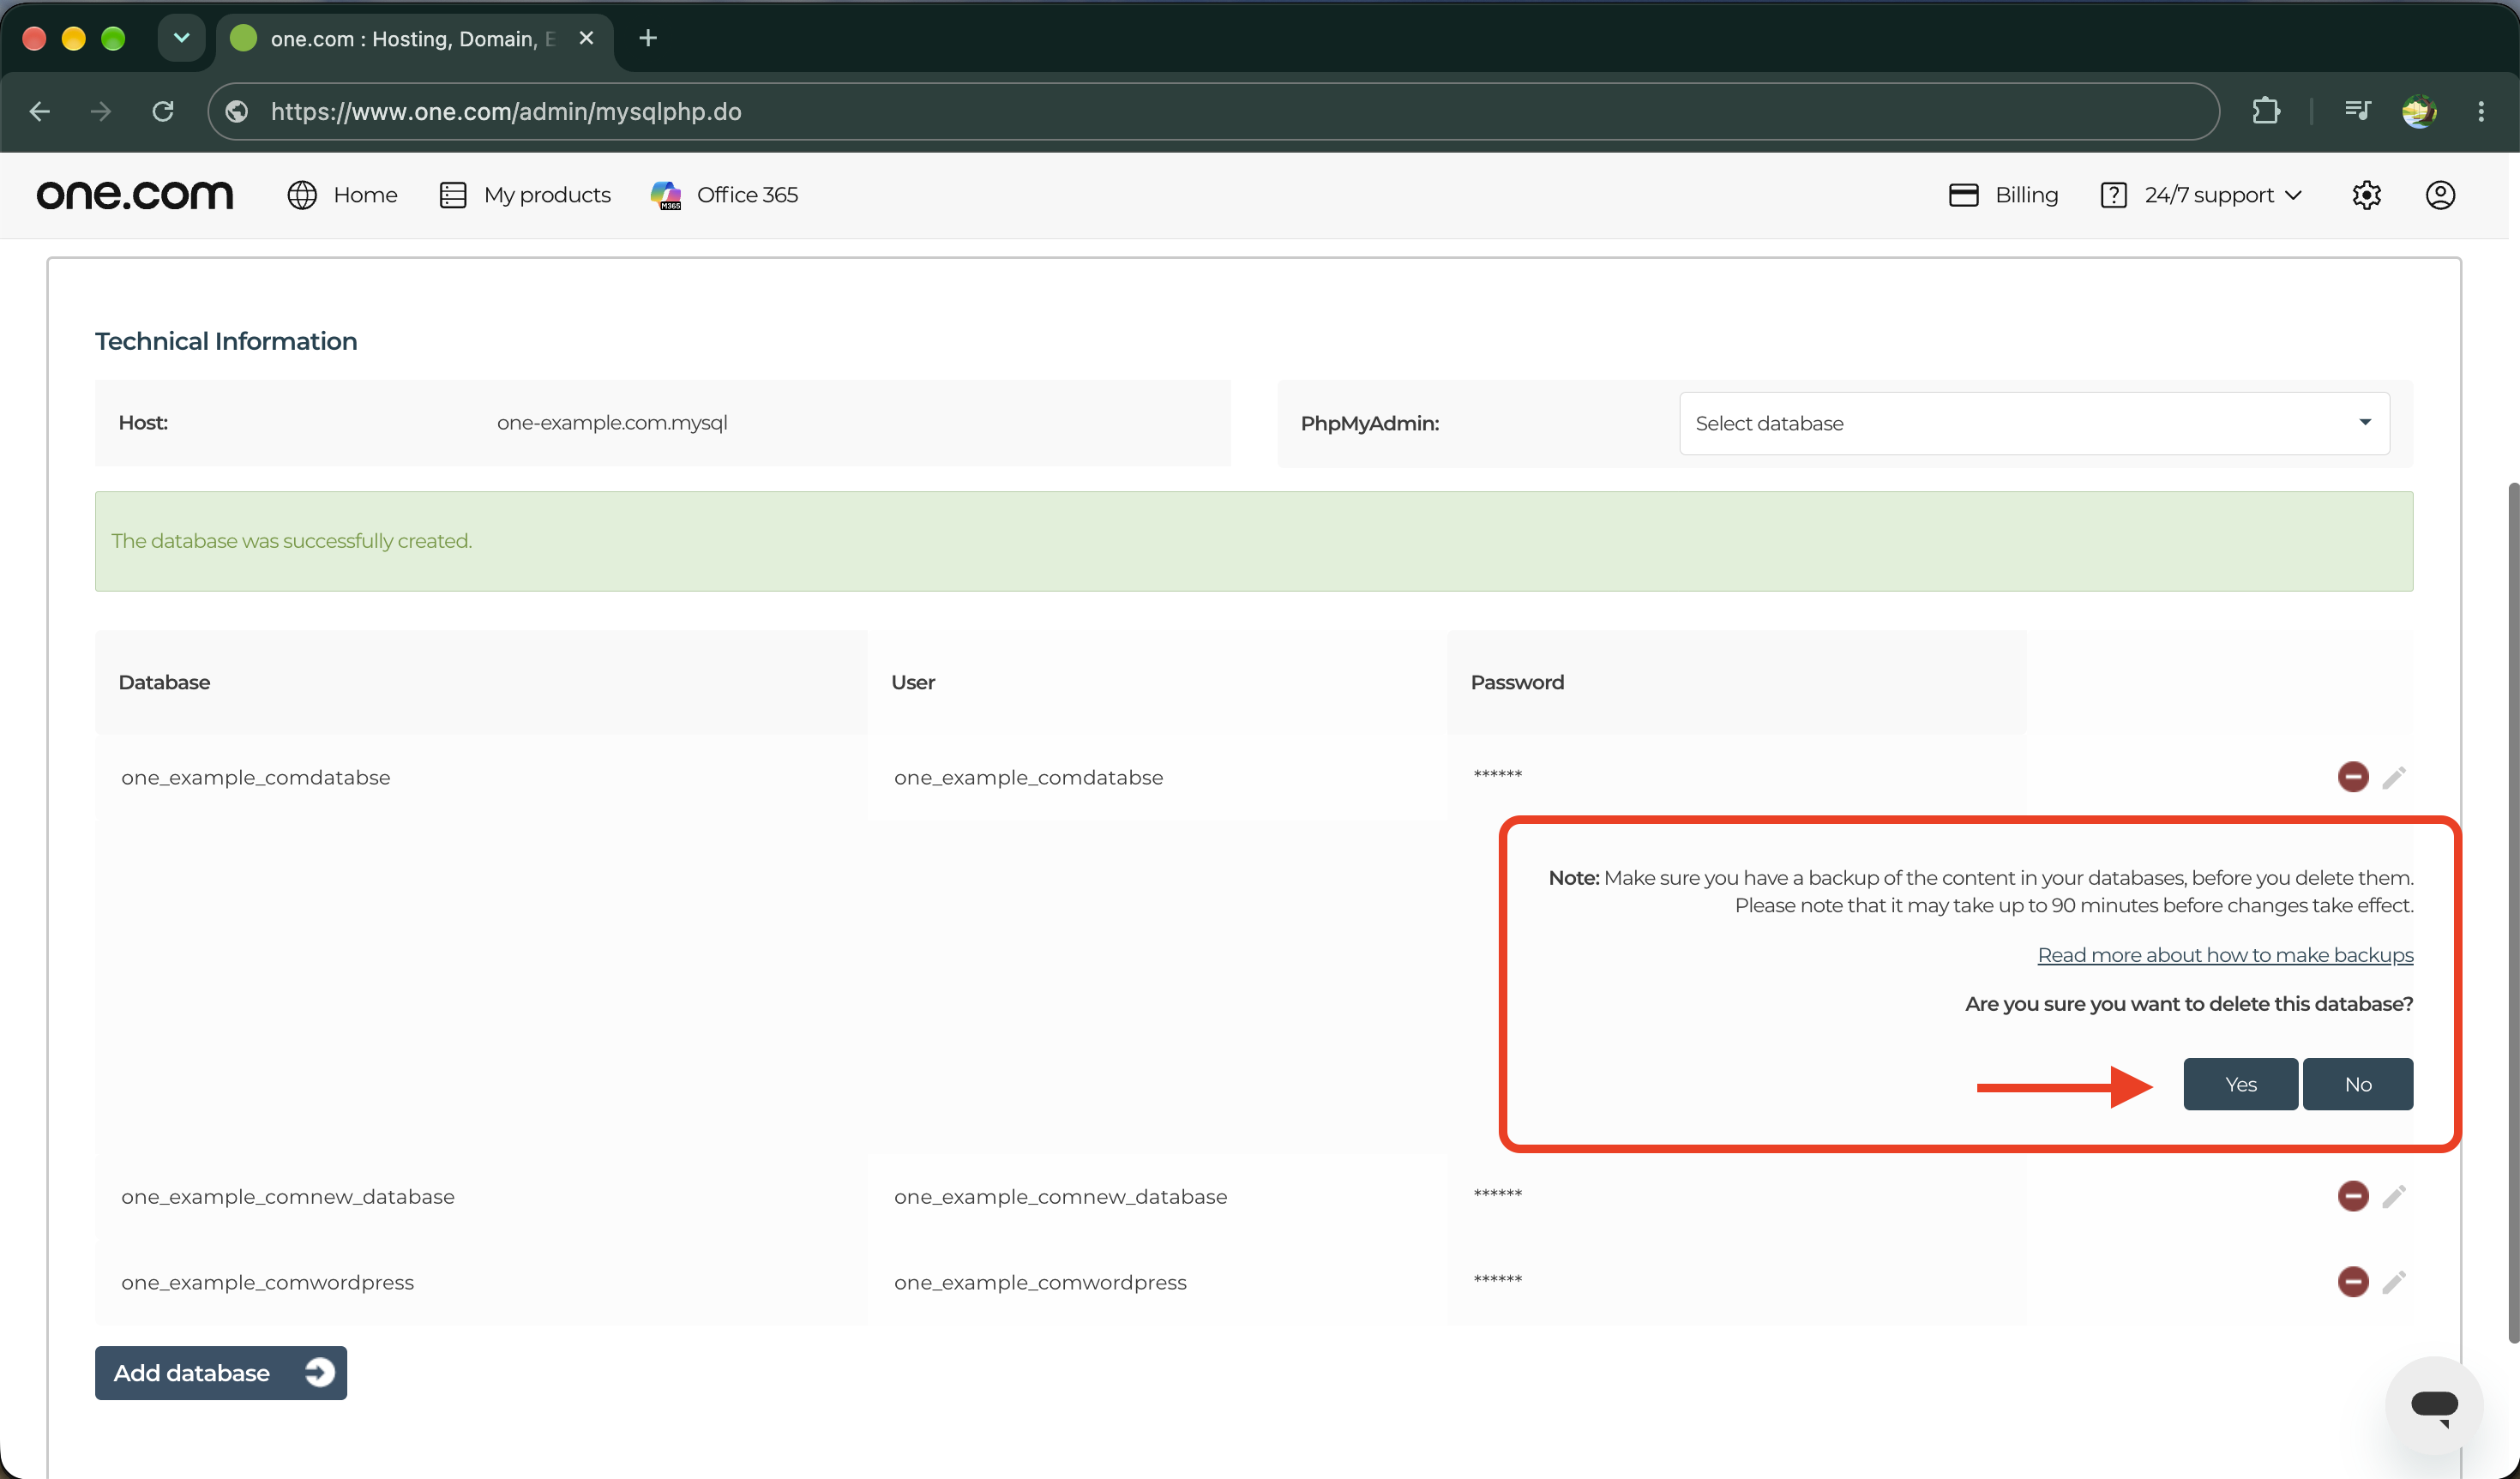
Task: Delete the one_example_comdatabse database
Action: (2353, 776)
